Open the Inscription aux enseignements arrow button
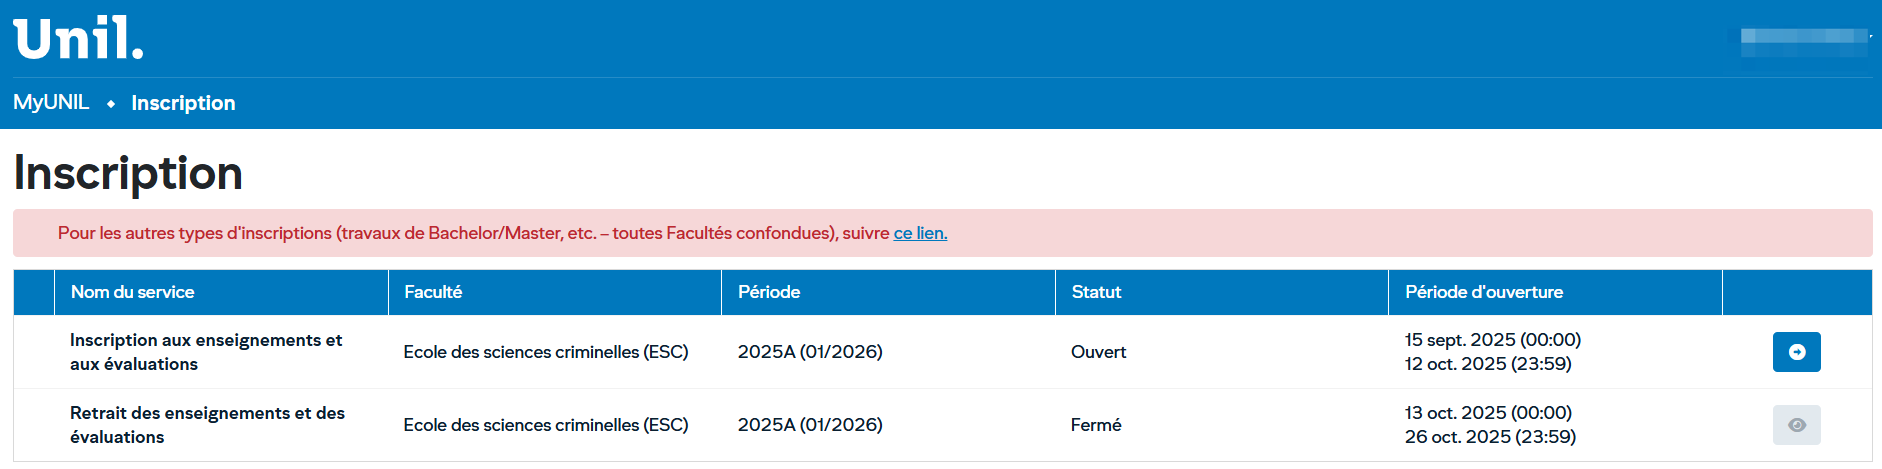1882x469 pixels. 1796,352
